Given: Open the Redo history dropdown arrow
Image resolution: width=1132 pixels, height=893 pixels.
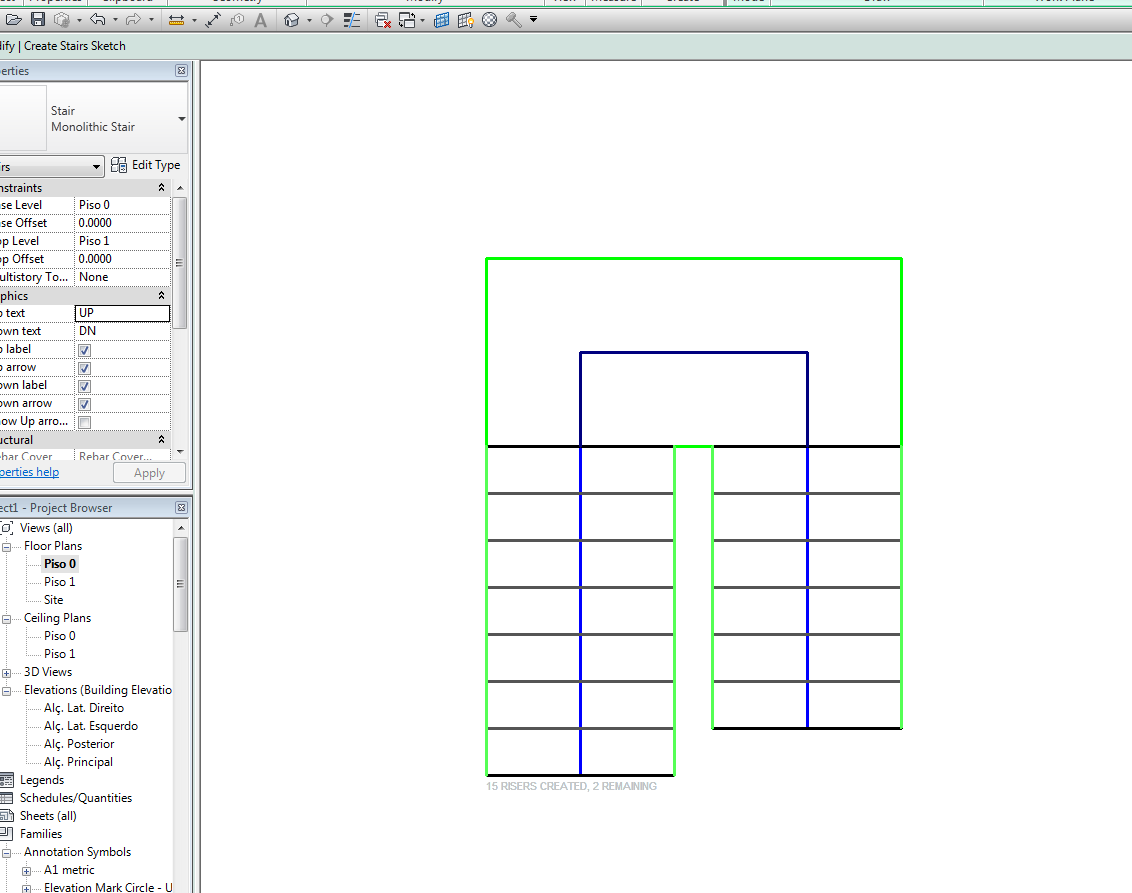Looking at the screenshot, I should 151,20.
